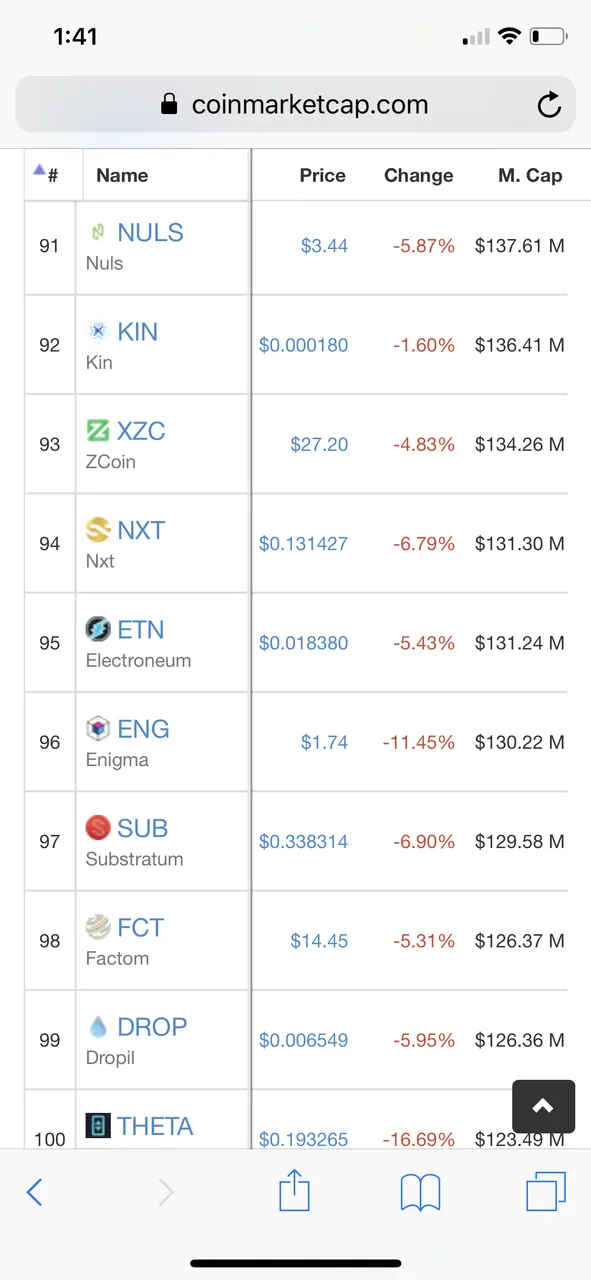Click the Substratum SUB red logo

click(98, 828)
